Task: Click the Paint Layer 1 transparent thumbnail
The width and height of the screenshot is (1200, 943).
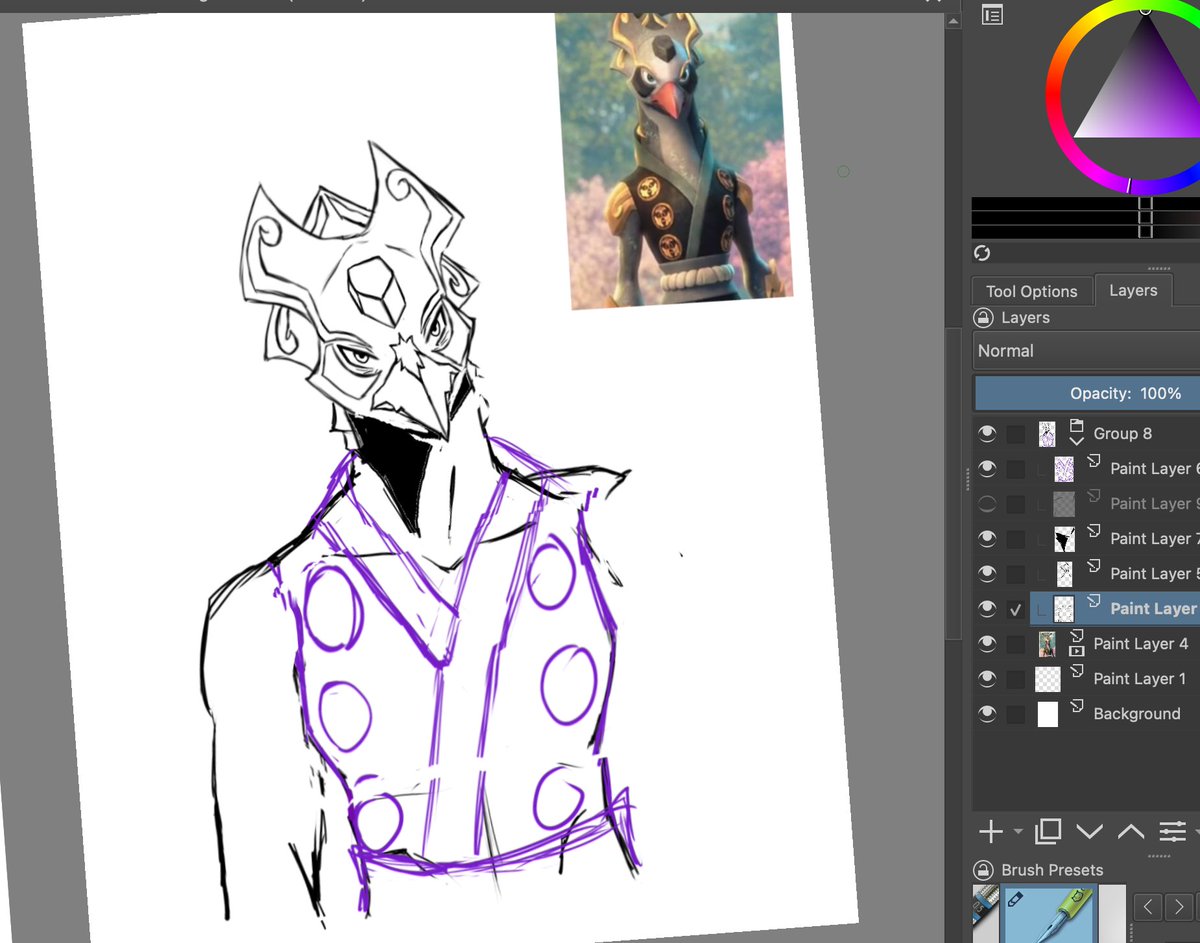Action: [1047, 678]
